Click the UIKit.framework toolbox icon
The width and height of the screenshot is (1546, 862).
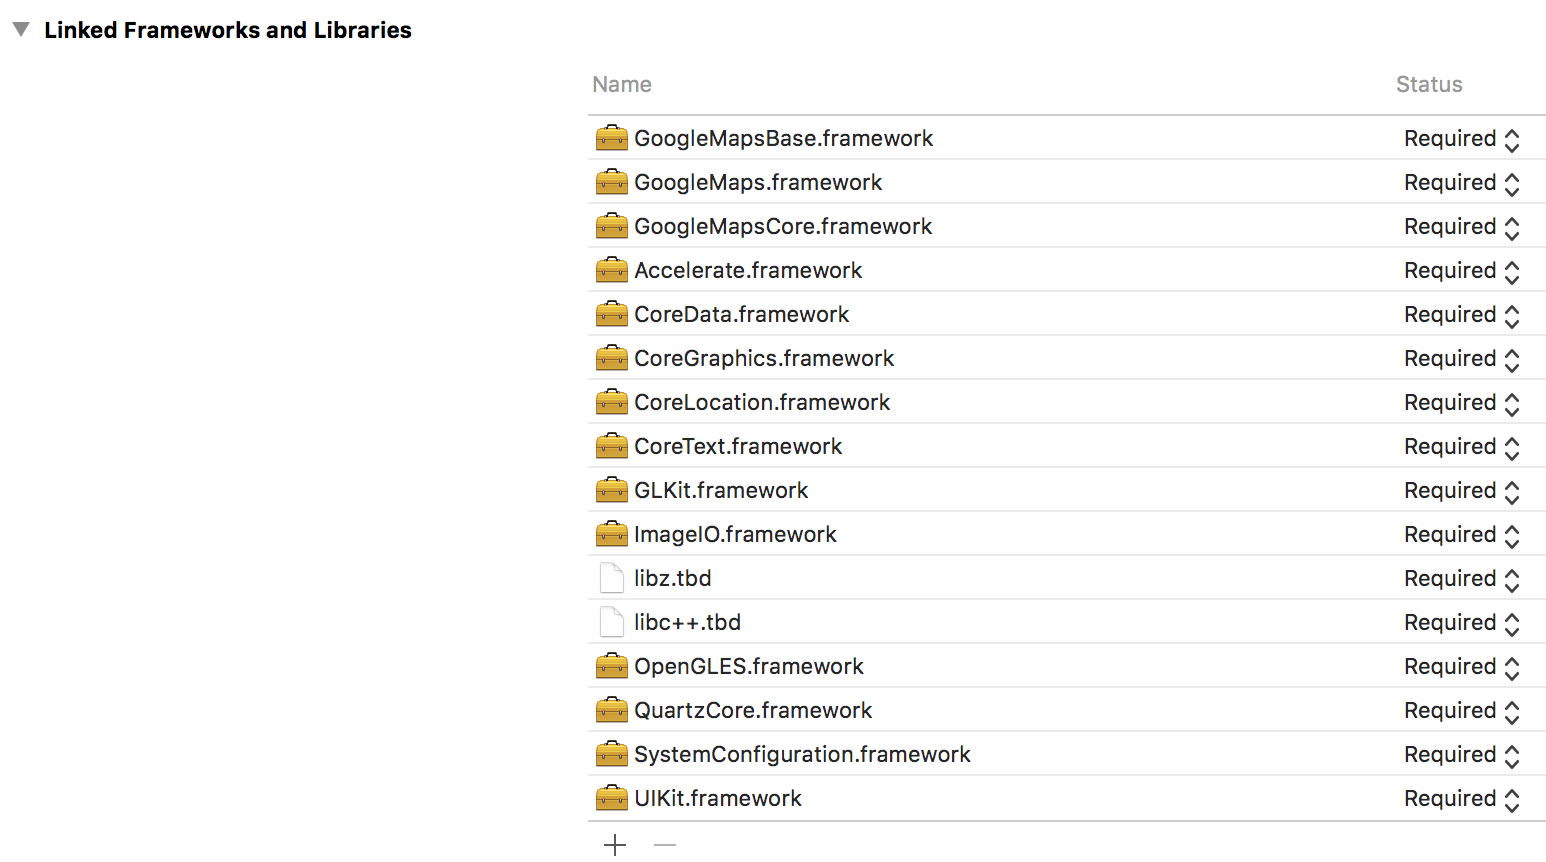(x=611, y=798)
